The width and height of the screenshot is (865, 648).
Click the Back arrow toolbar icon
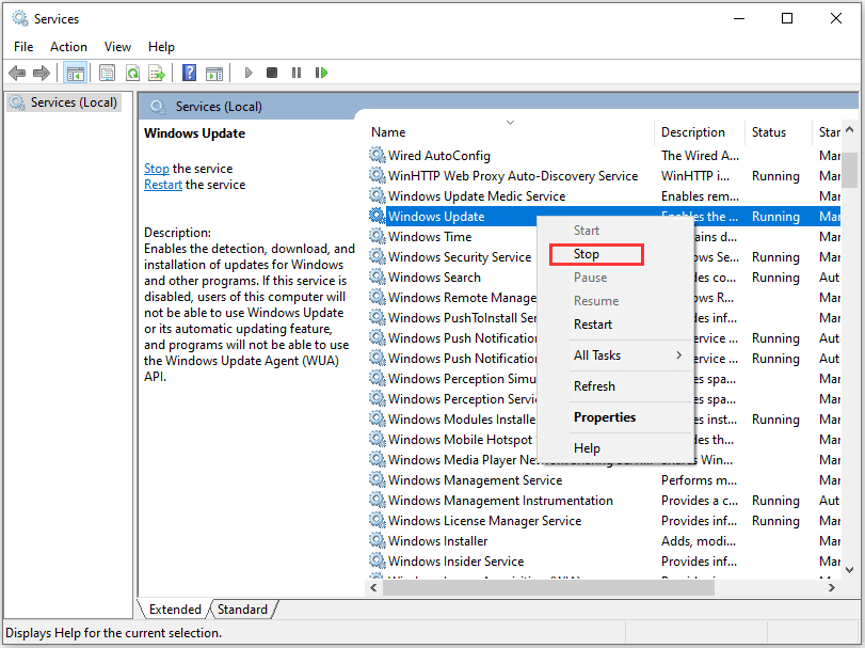(x=17, y=73)
